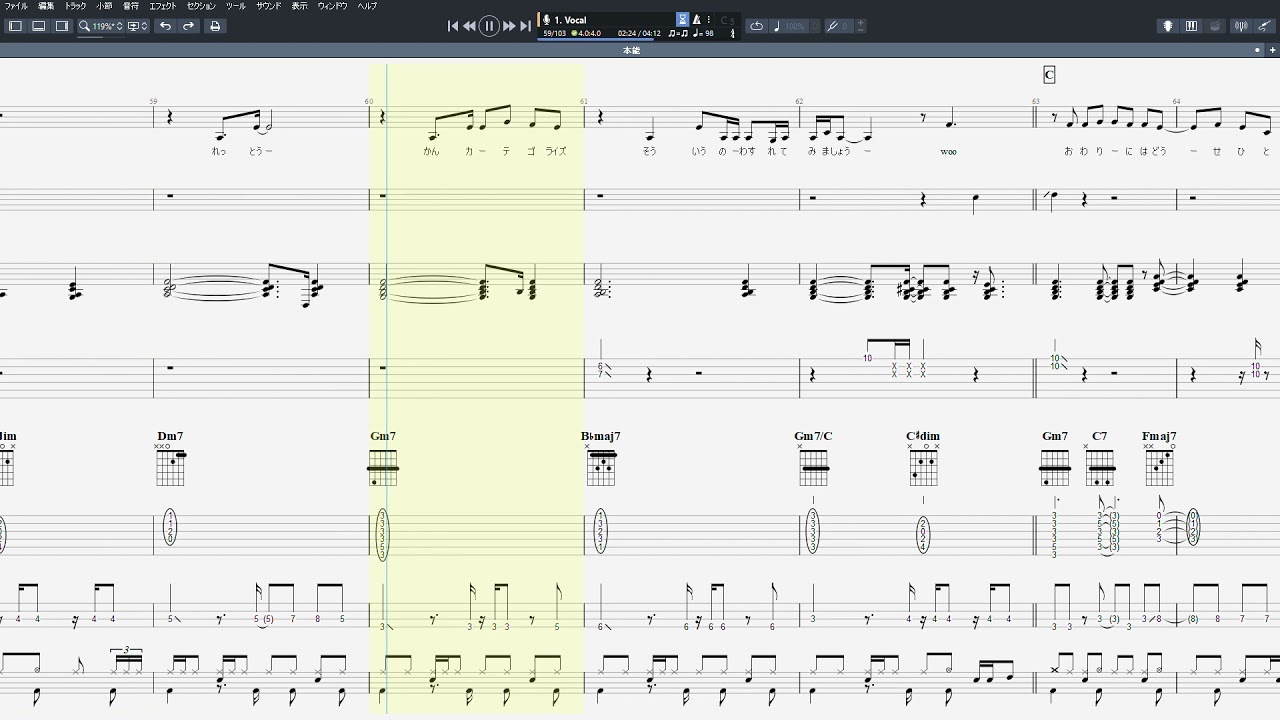The height and width of the screenshot is (720, 1280).
Task: Toggle the left edit palette panel
Action: pos(15,26)
